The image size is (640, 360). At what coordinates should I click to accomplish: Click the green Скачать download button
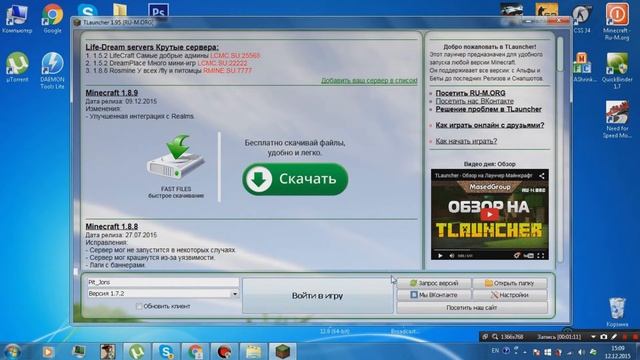295,179
